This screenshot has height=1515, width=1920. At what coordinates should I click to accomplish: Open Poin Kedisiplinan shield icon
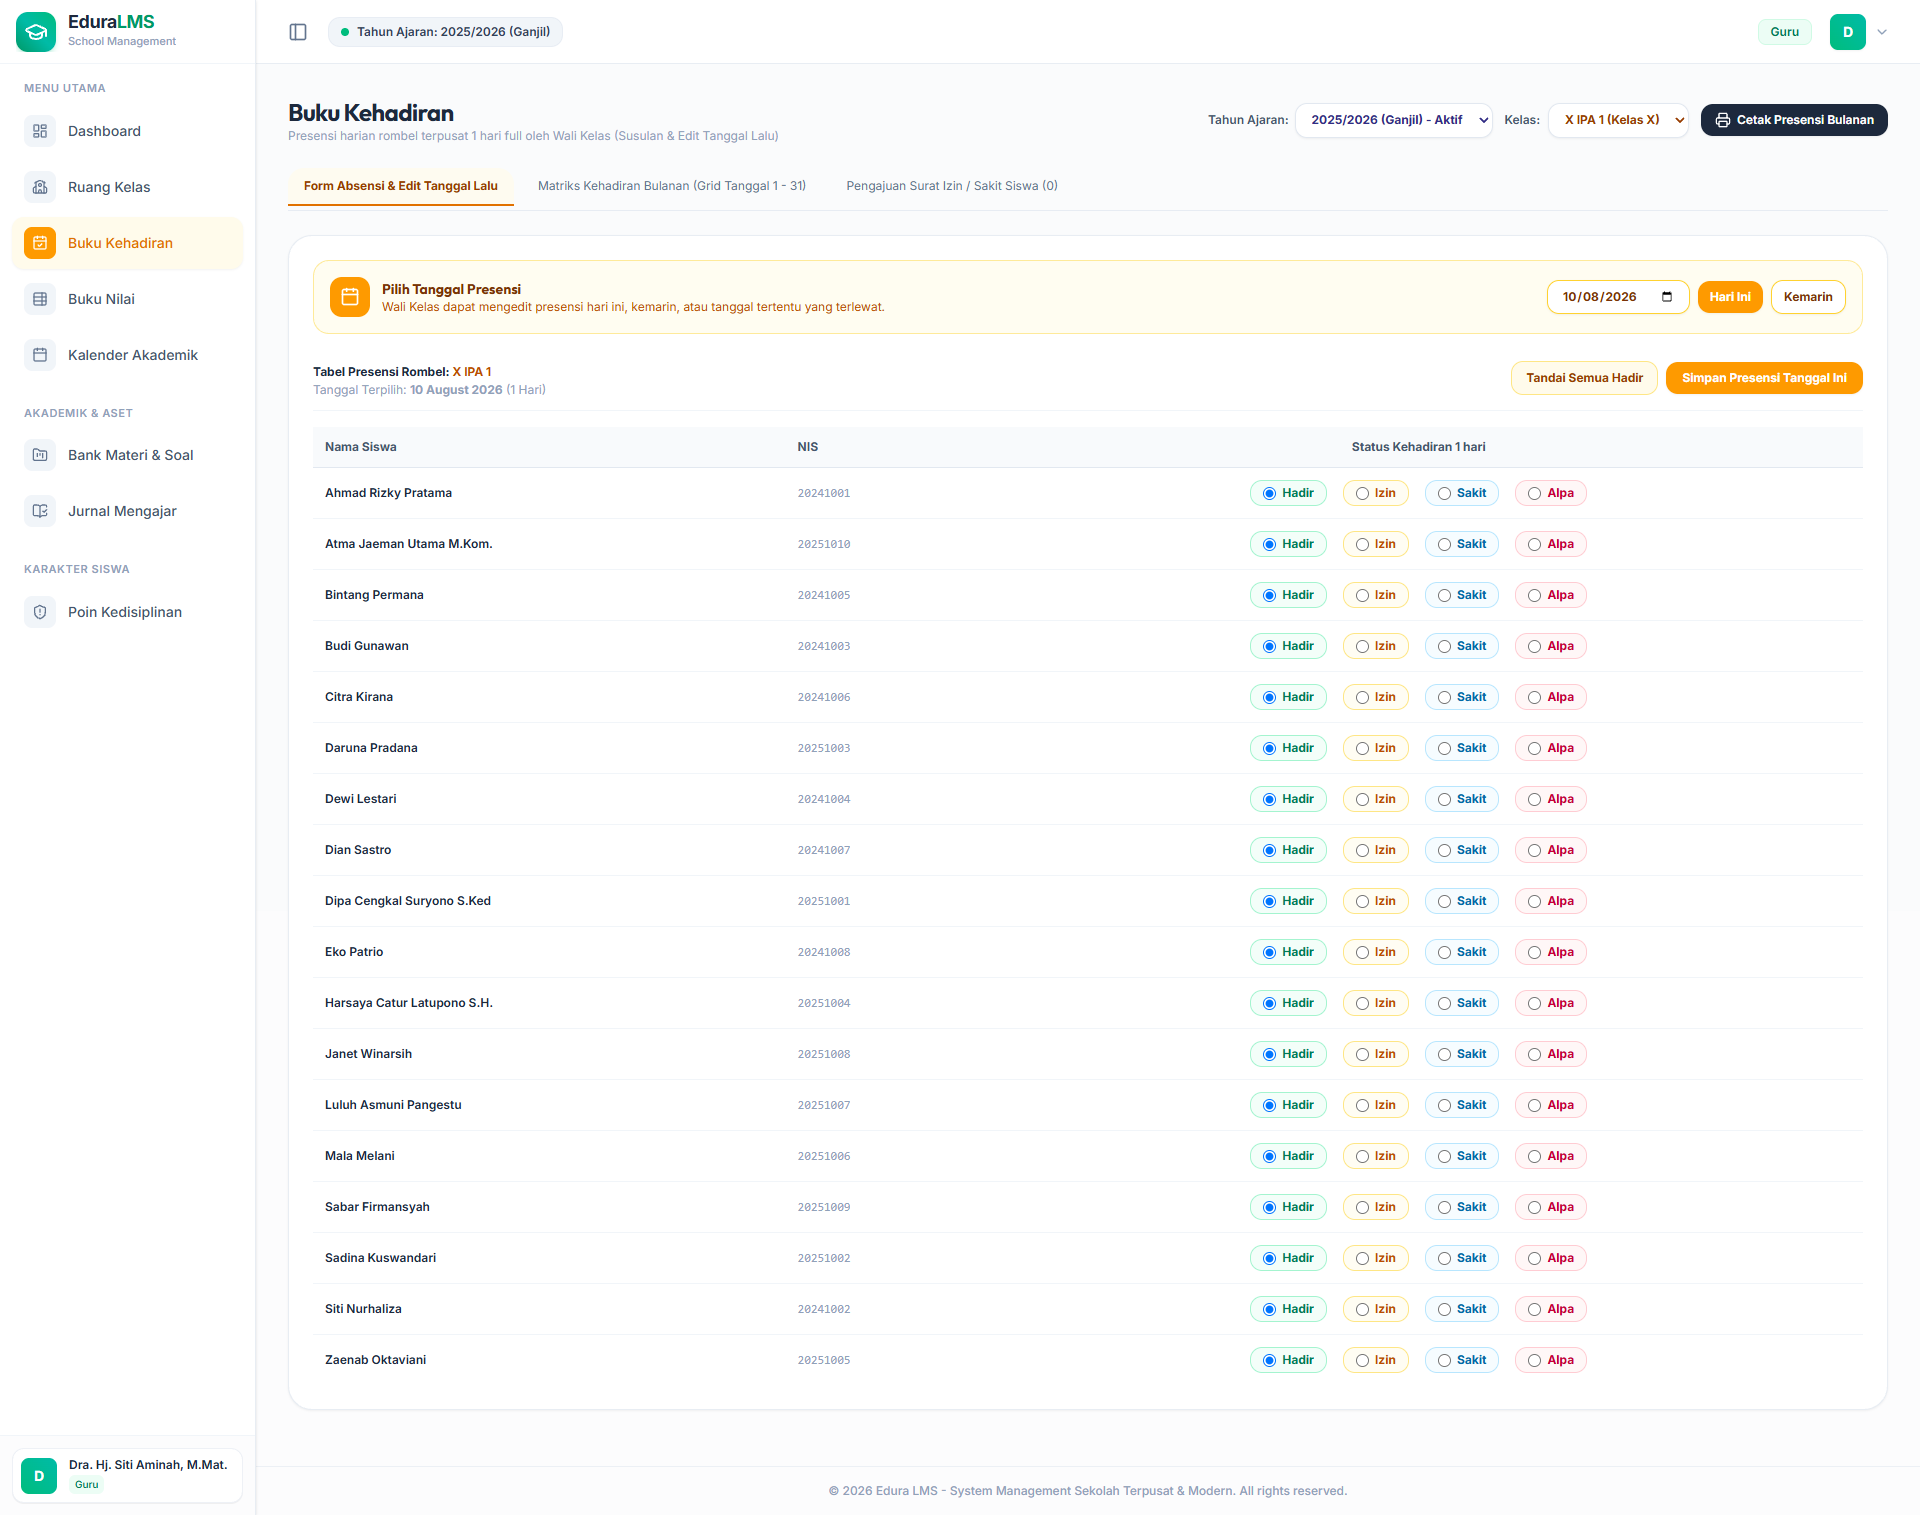click(40, 612)
